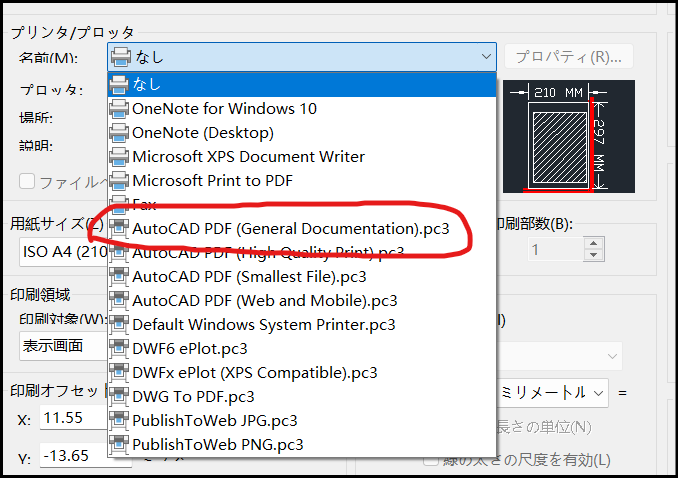Open the ISO A4 paper size dropdown

[x=63, y=251]
